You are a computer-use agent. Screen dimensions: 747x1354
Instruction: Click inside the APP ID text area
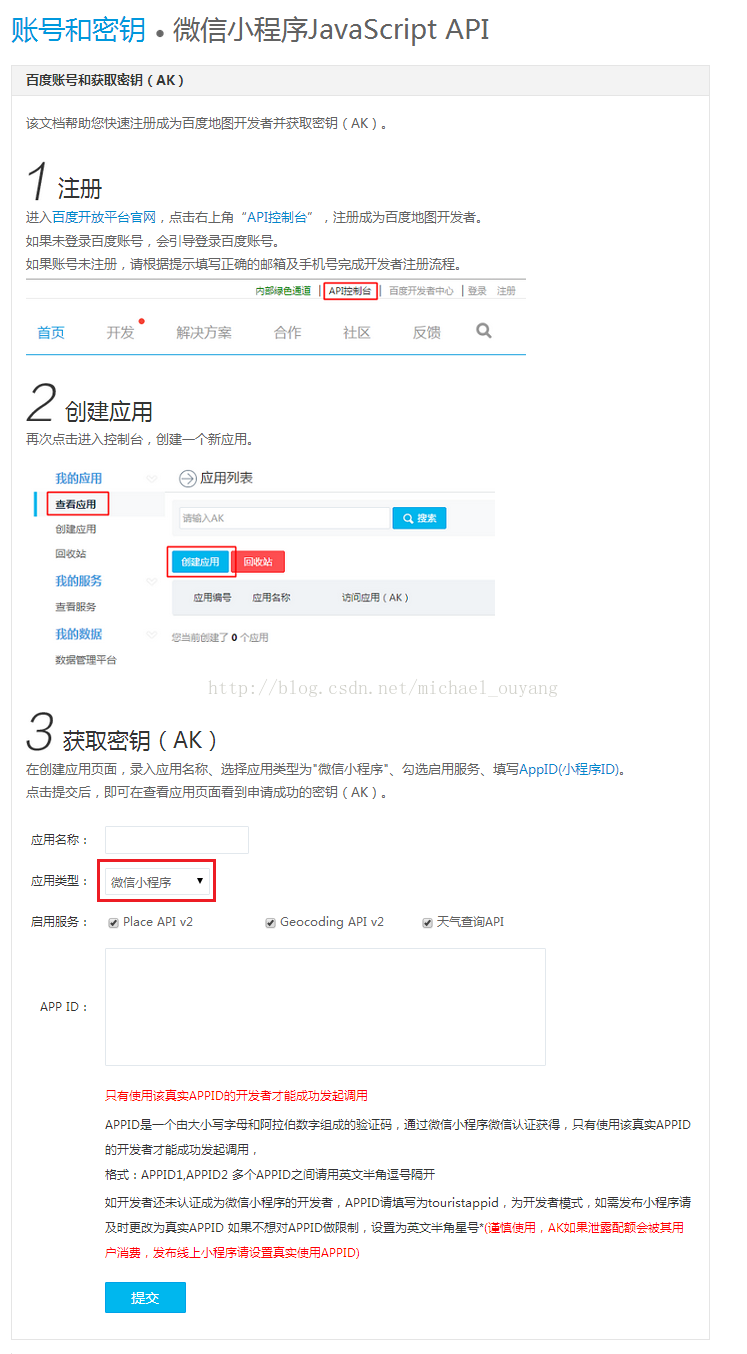pyautogui.click(x=325, y=1007)
